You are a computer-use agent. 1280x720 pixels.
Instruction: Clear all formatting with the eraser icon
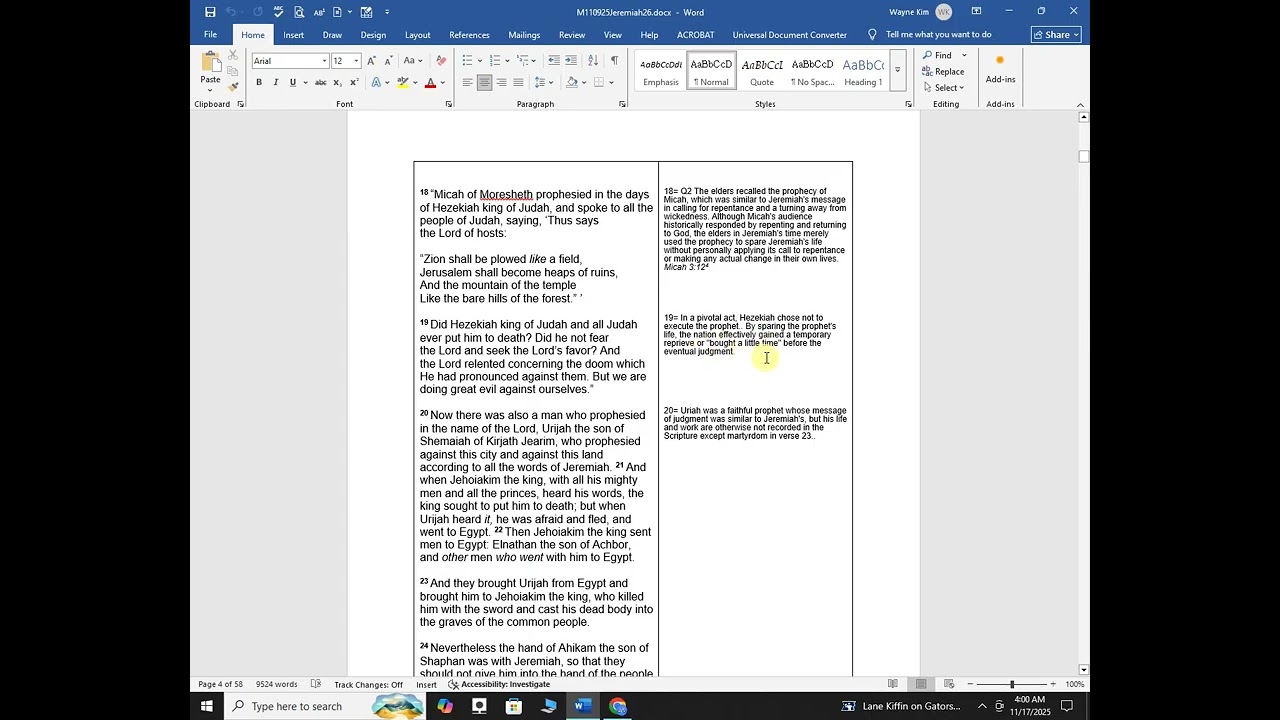point(441,61)
